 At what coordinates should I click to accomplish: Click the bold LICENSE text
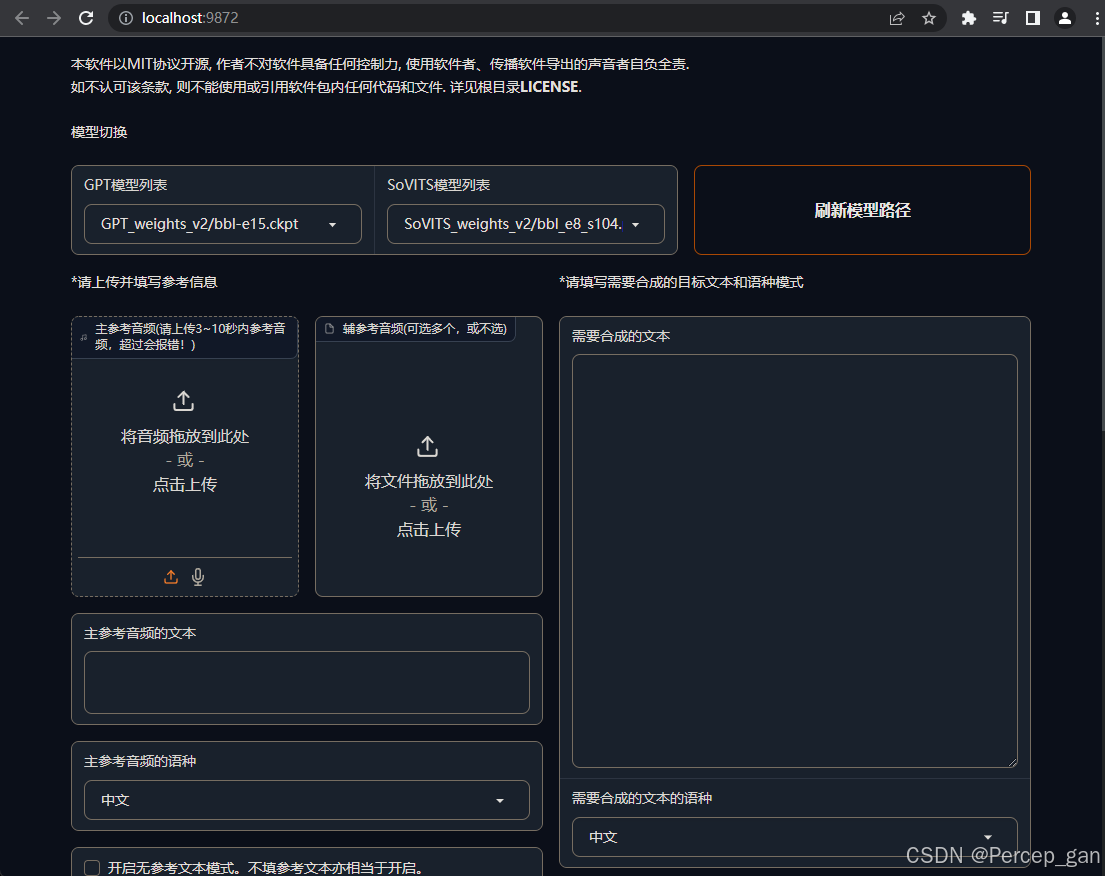click(x=549, y=87)
